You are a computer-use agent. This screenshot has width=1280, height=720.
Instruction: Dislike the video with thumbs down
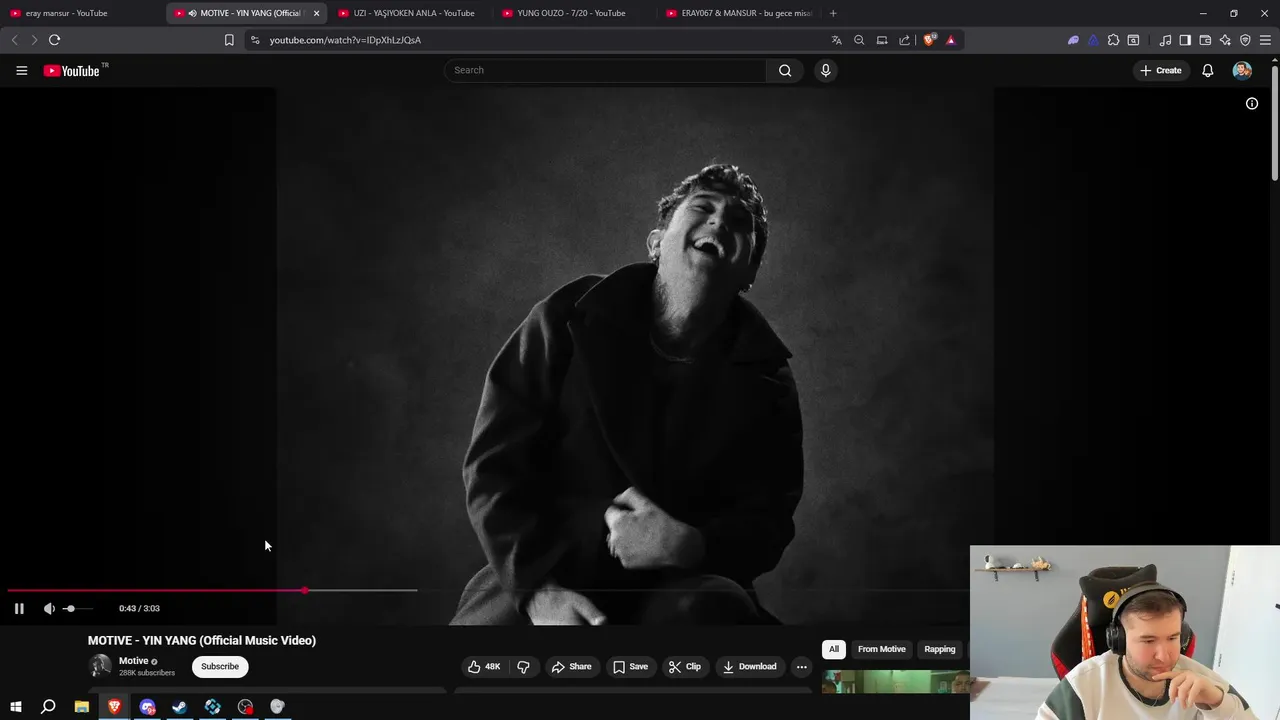pos(523,666)
